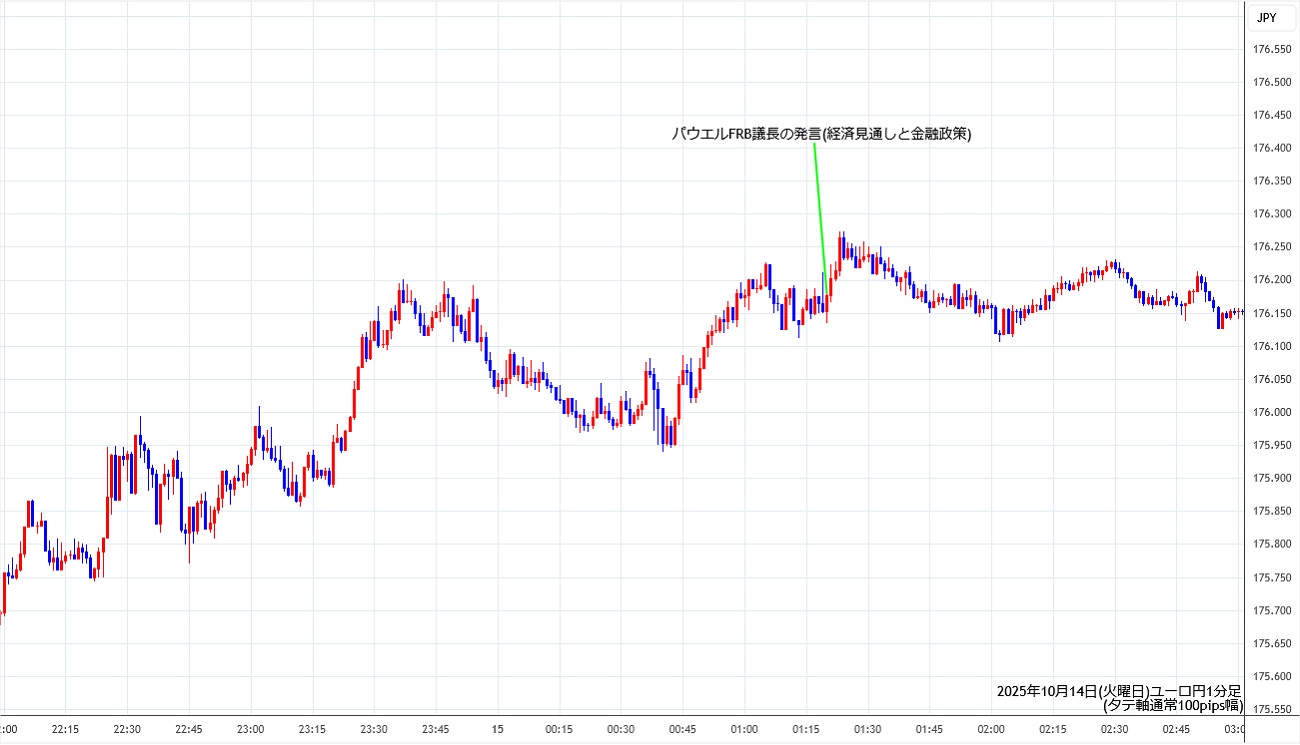Click the 01:45 time axis label
Image resolution: width=1300 pixels, height=745 pixels.
point(930,730)
